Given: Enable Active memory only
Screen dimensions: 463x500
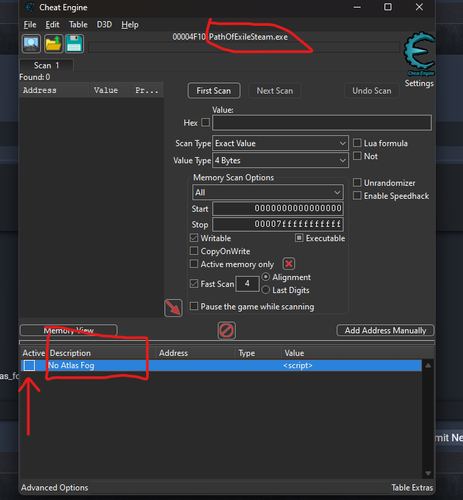Looking at the screenshot, I should pos(194,264).
